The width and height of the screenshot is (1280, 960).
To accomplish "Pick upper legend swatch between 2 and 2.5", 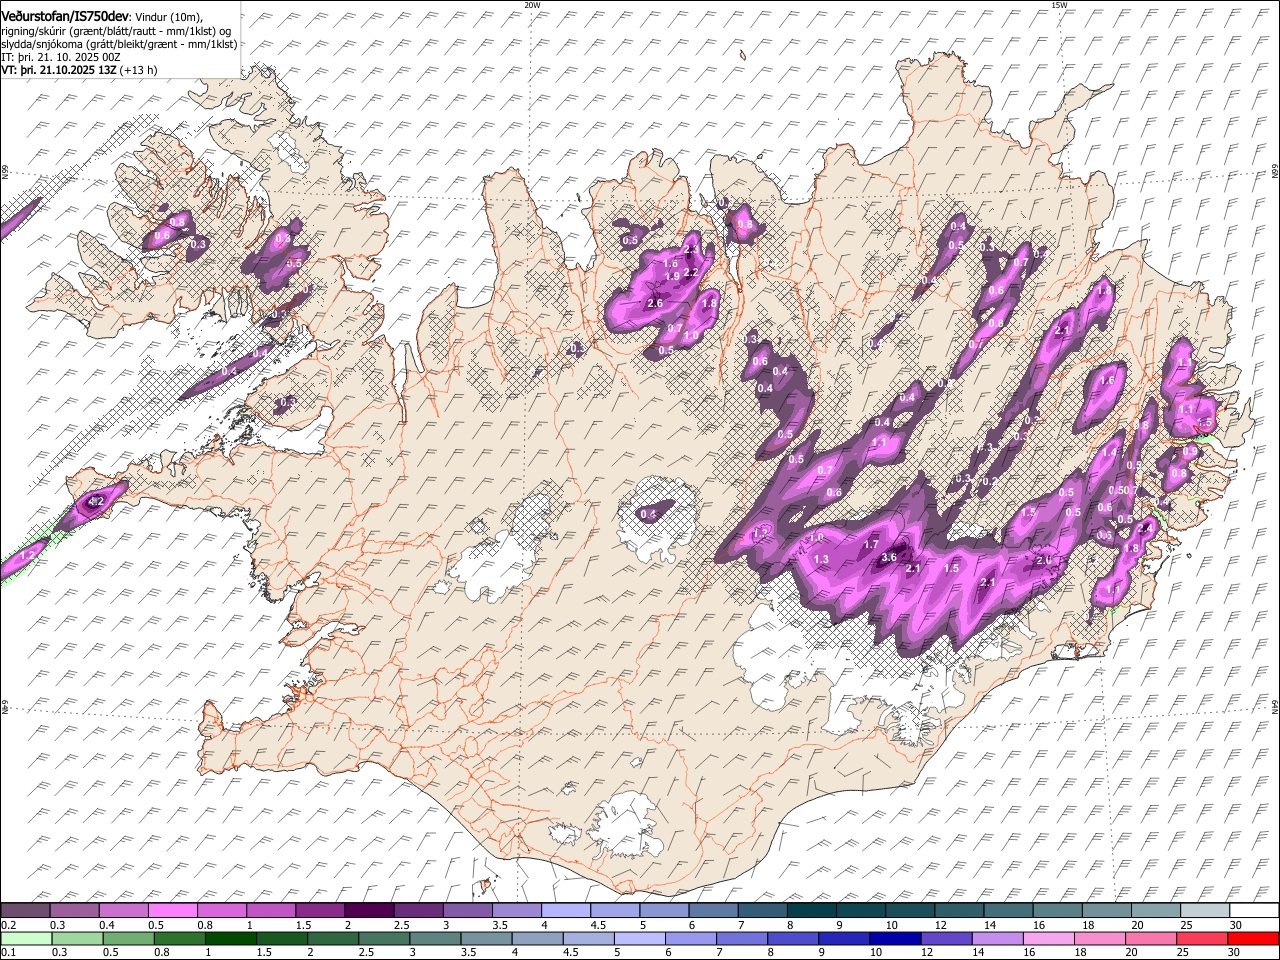I will pyautogui.click(x=368, y=911).
